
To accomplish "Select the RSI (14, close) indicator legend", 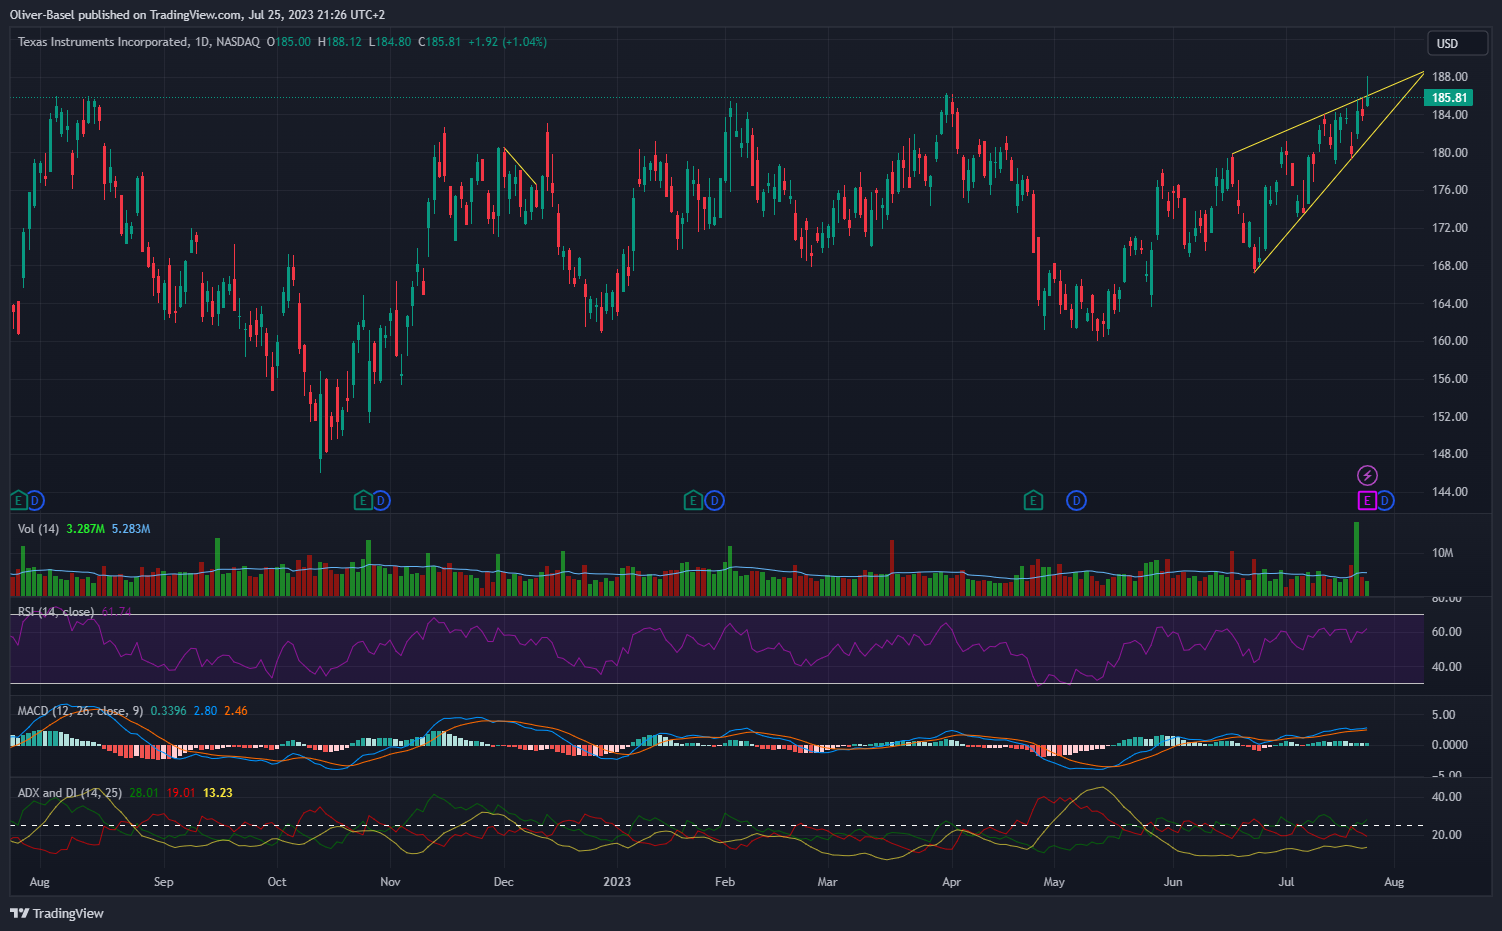I will [x=56, y=611].
